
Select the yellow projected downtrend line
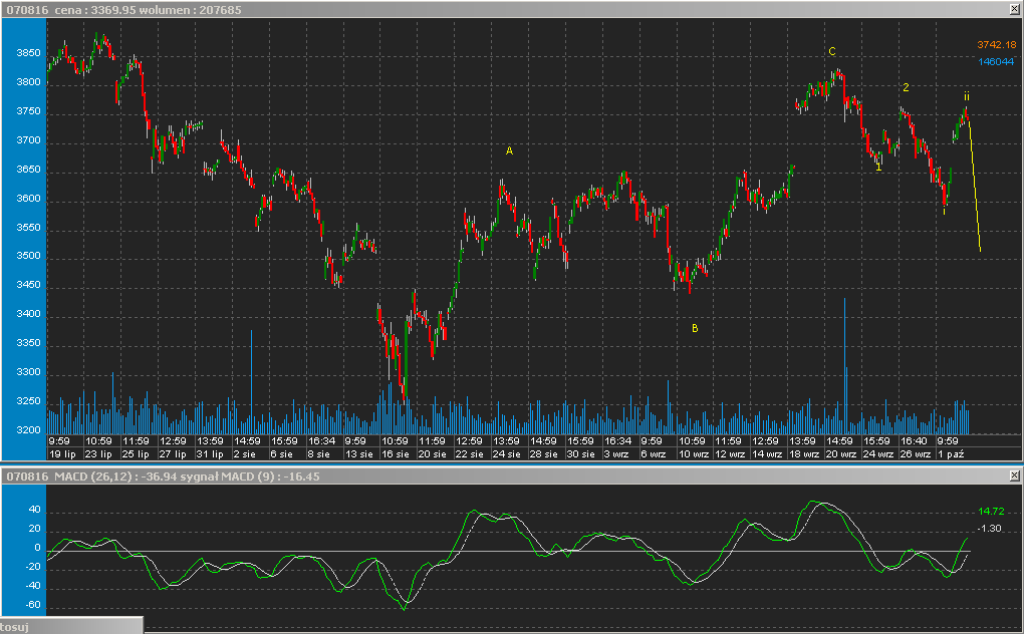pyautogui.click(x=974, y=185)
